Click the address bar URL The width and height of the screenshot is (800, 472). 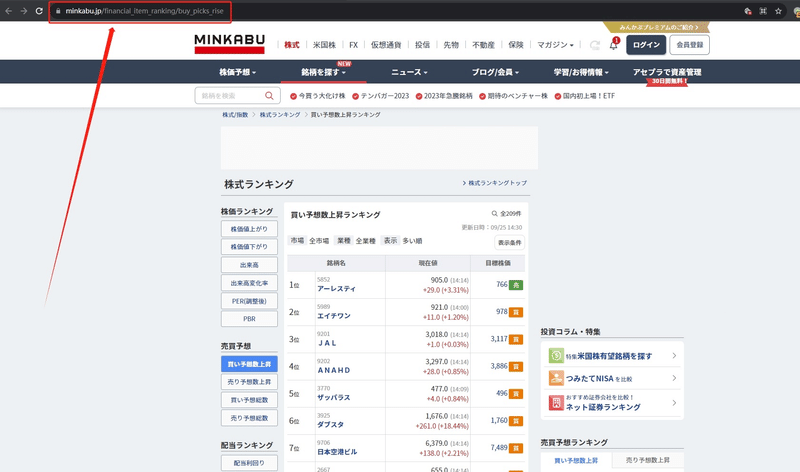[x=144, y=11]
